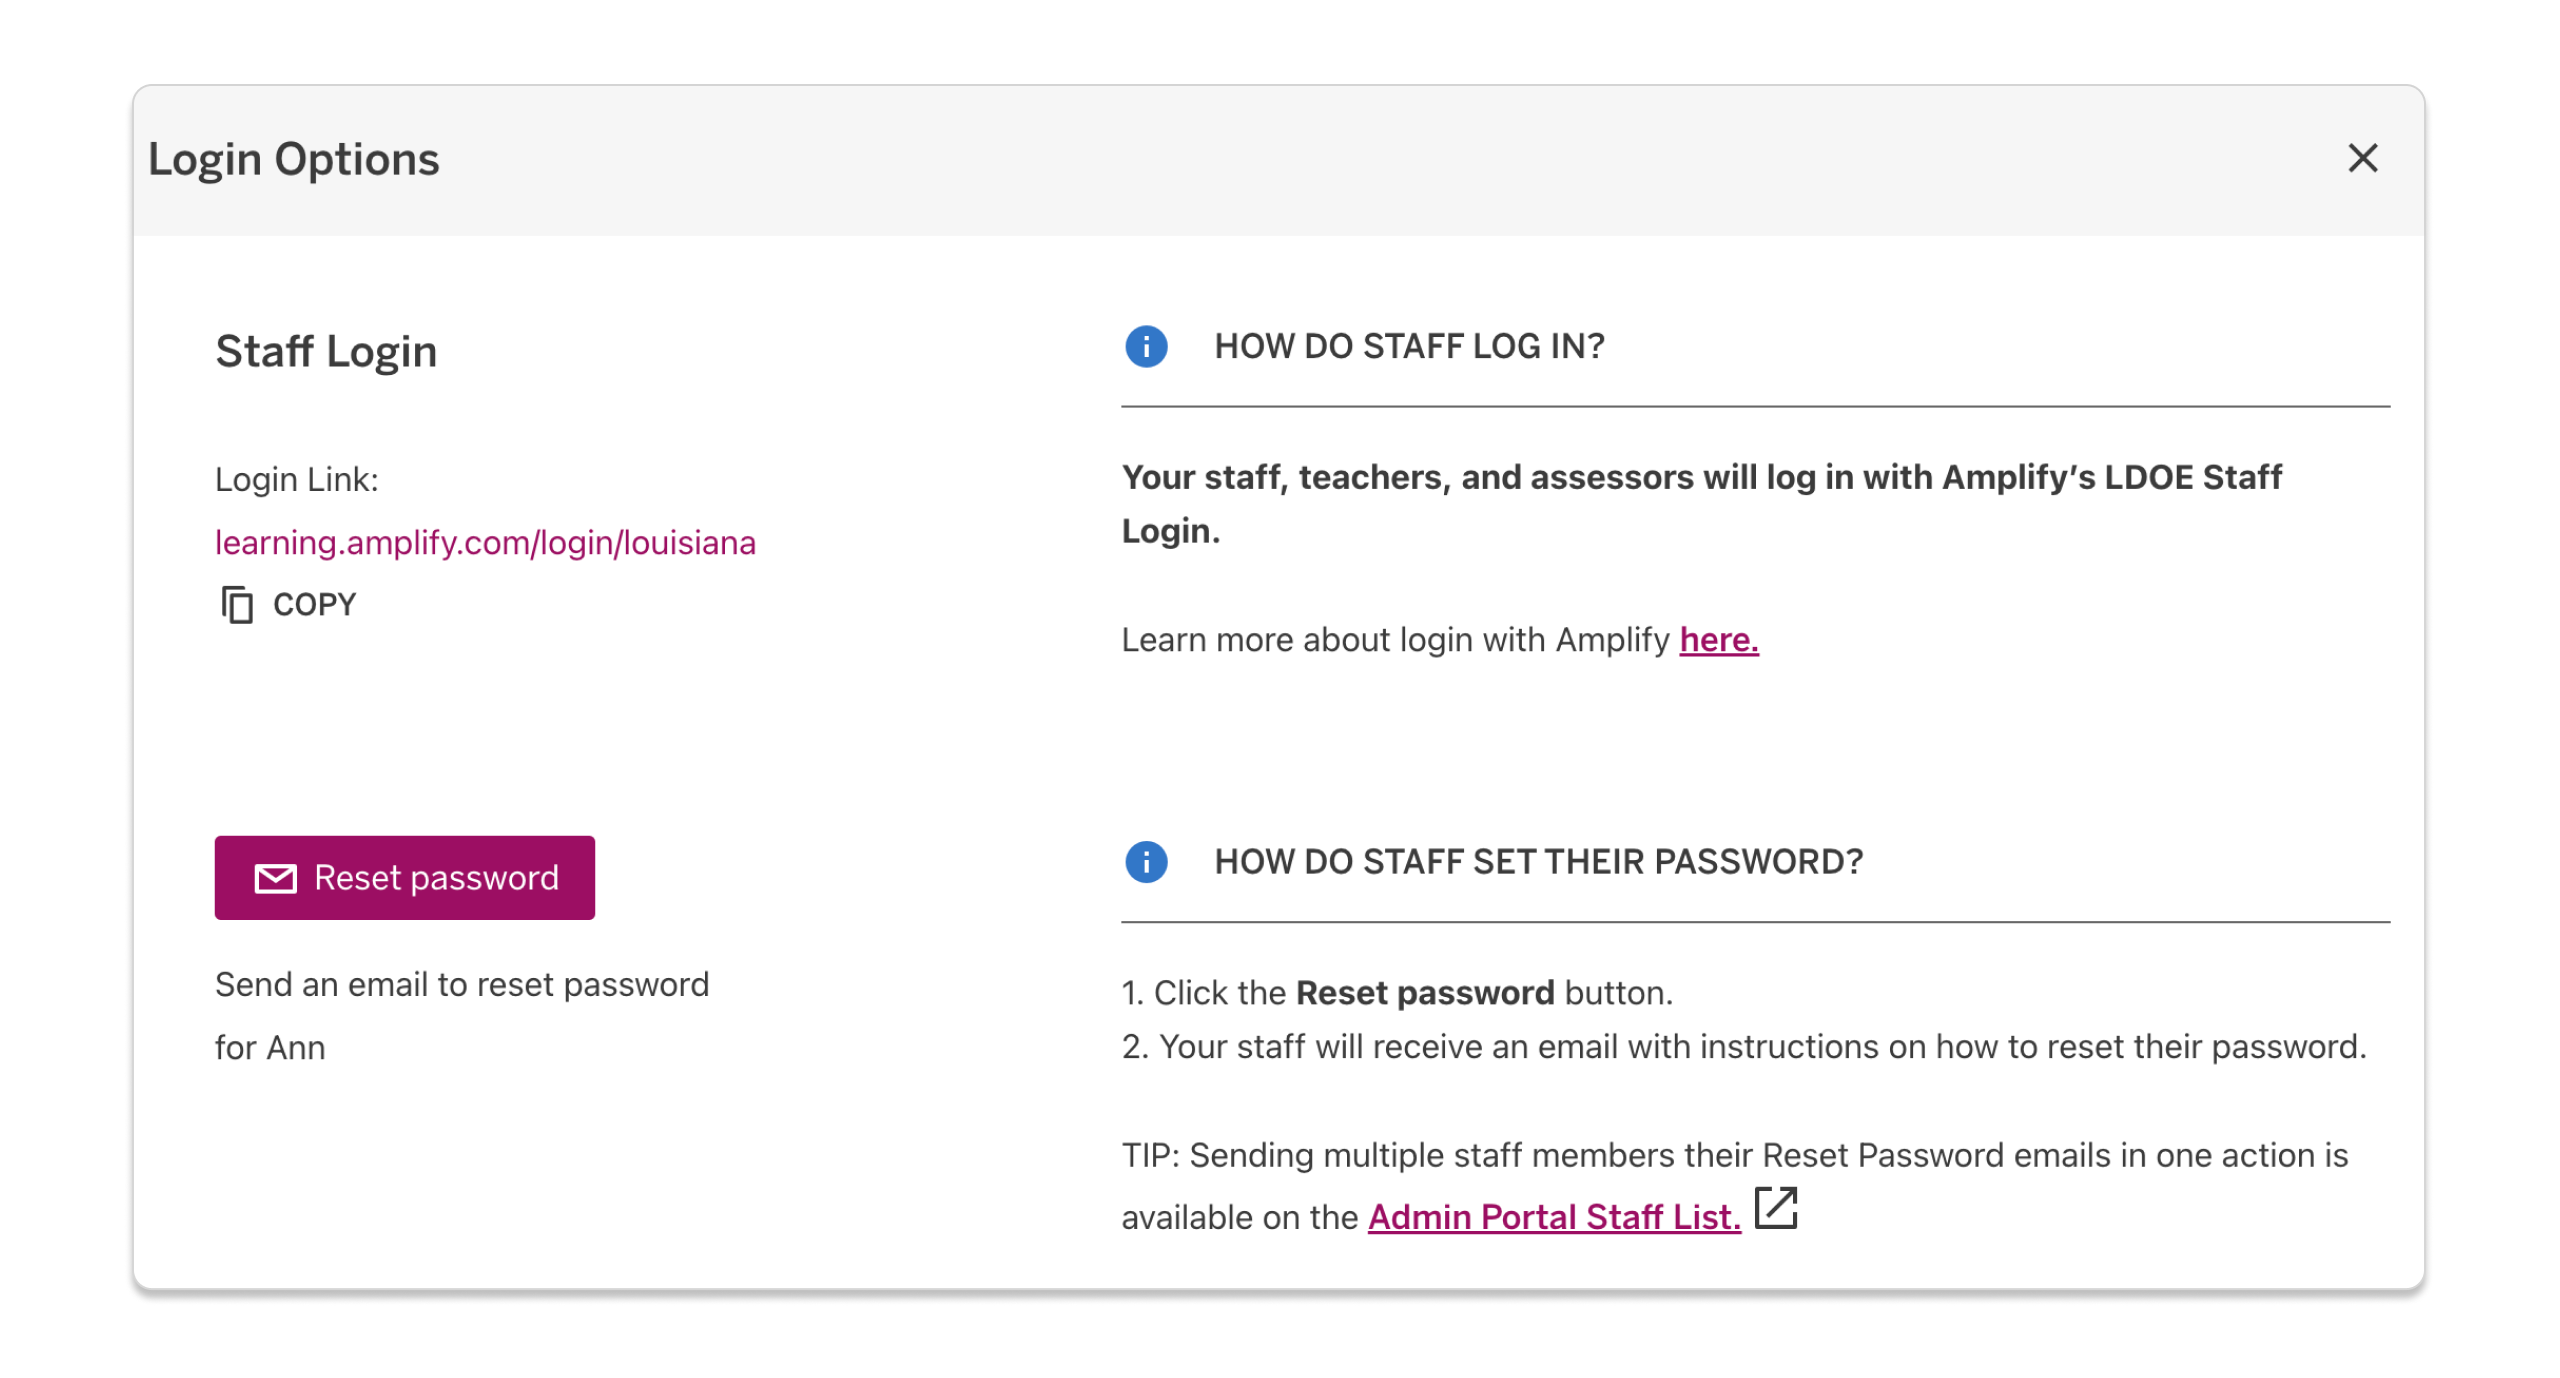This screenshot has height=1378, width=2560.
Task: Open the Admin Portal Staff List link
Action: tap(1554, 1217)
